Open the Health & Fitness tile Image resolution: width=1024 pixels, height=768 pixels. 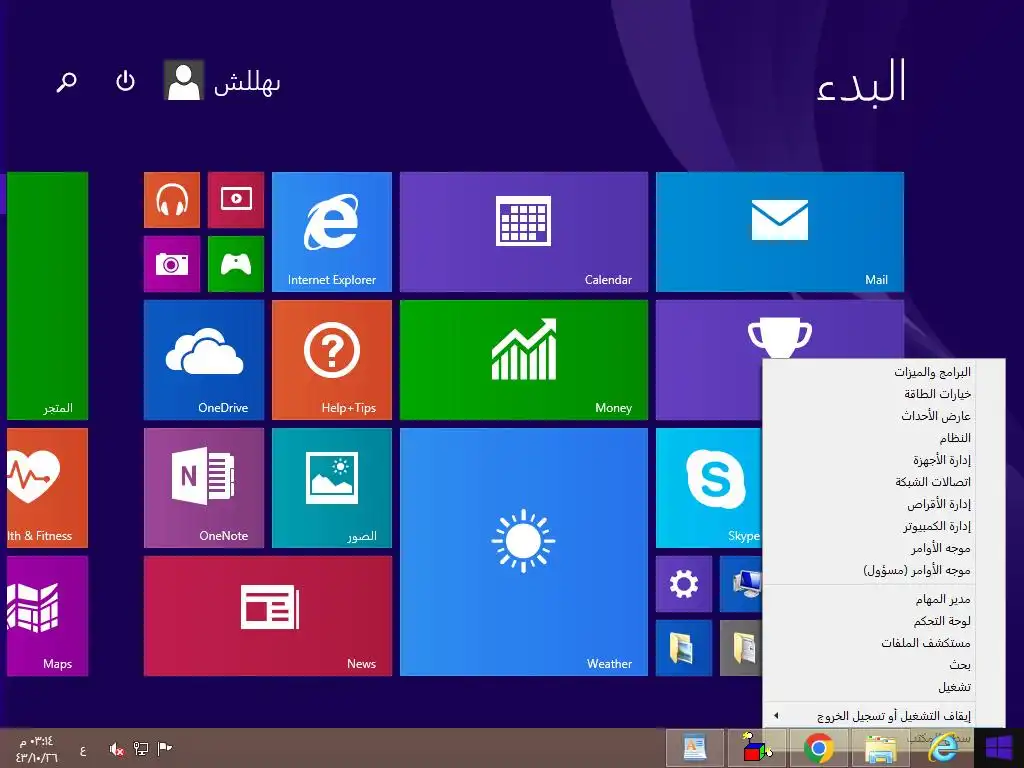(47, 488)
